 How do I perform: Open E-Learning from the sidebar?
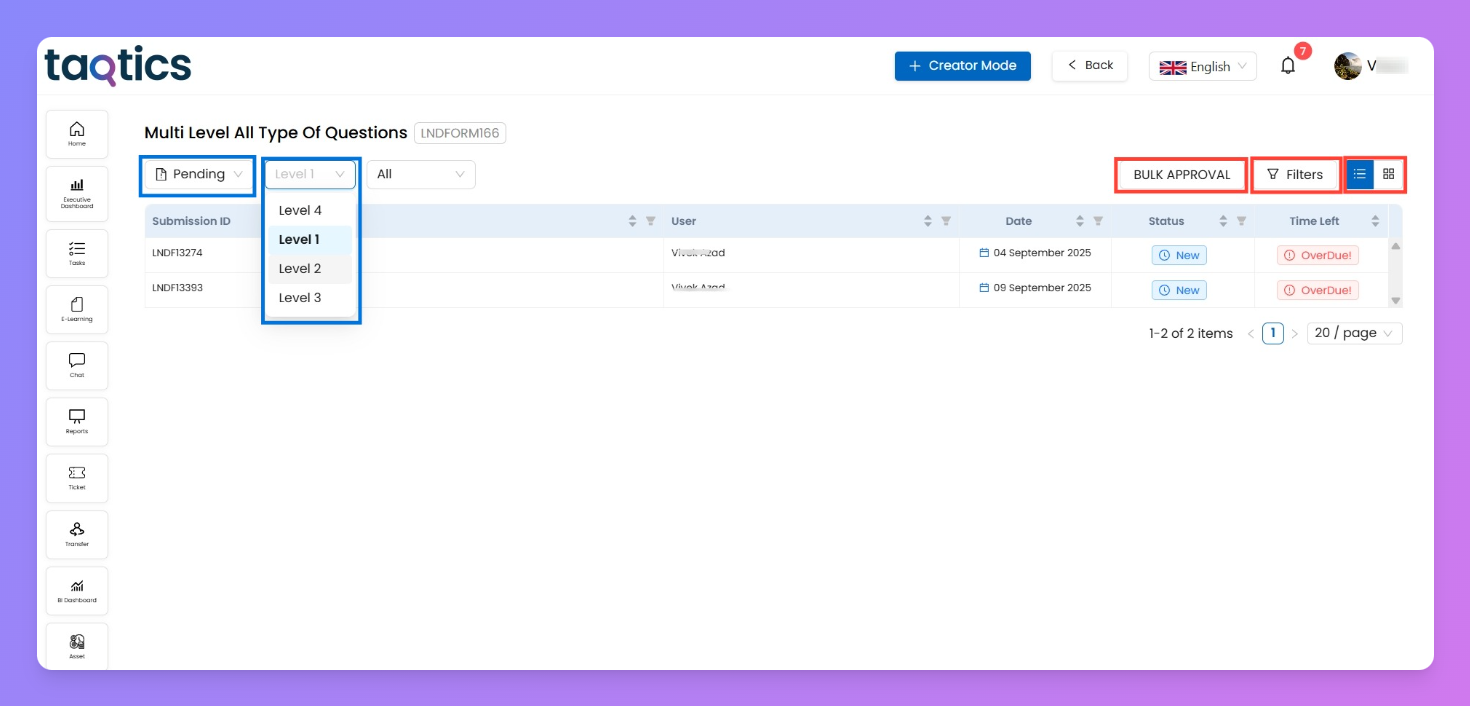pos(77,309)
